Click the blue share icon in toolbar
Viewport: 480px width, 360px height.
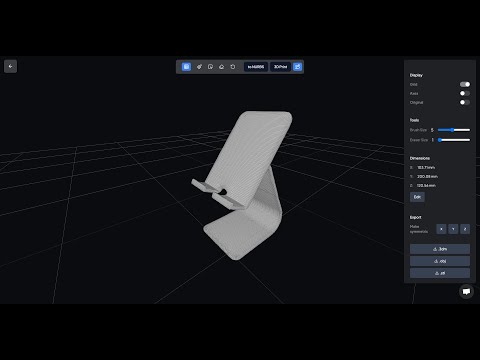click(x=297, y=67)
